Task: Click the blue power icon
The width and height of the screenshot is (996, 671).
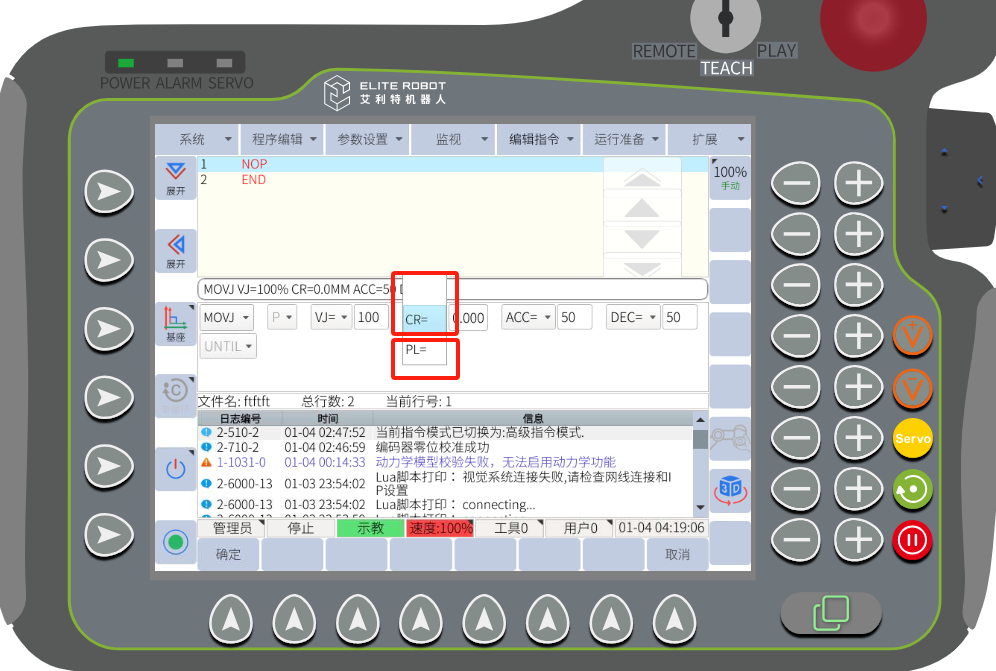Action: [176, 468]
